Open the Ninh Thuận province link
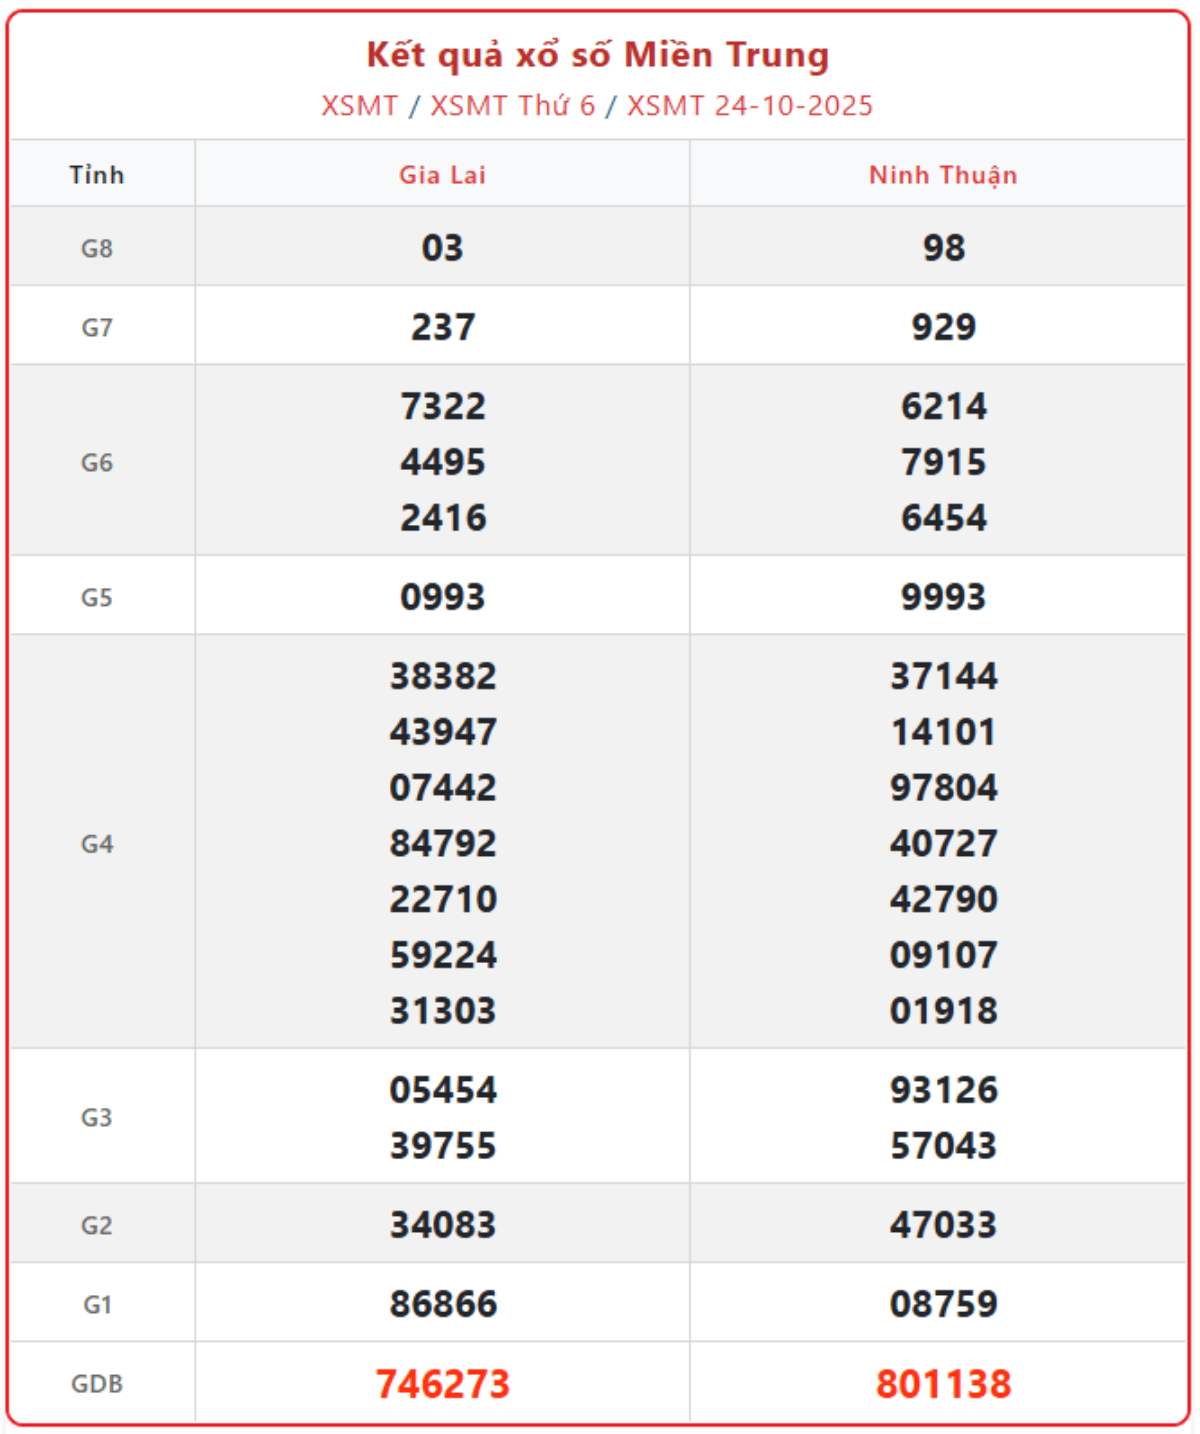 point(942,175)
